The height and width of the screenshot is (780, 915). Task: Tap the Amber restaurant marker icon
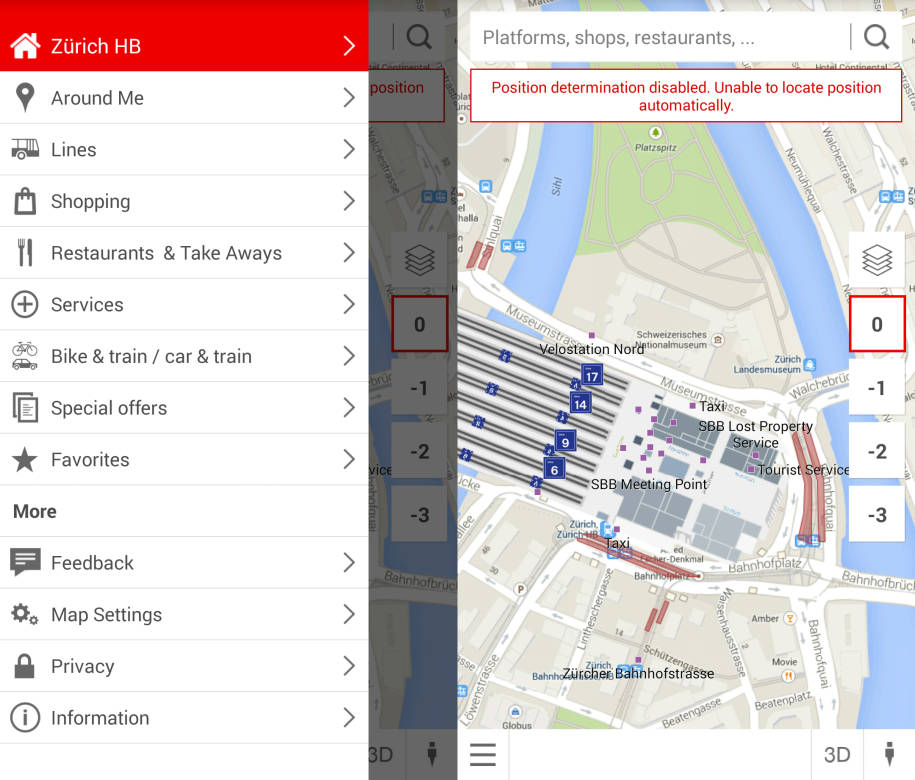click(790, 618)
